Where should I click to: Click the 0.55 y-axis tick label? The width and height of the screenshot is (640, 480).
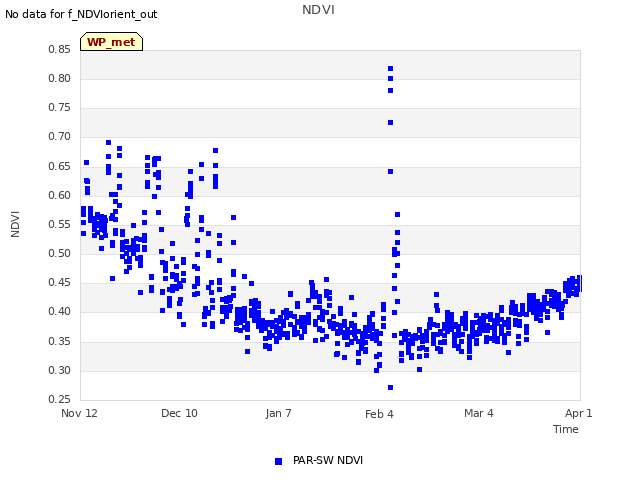59,224
